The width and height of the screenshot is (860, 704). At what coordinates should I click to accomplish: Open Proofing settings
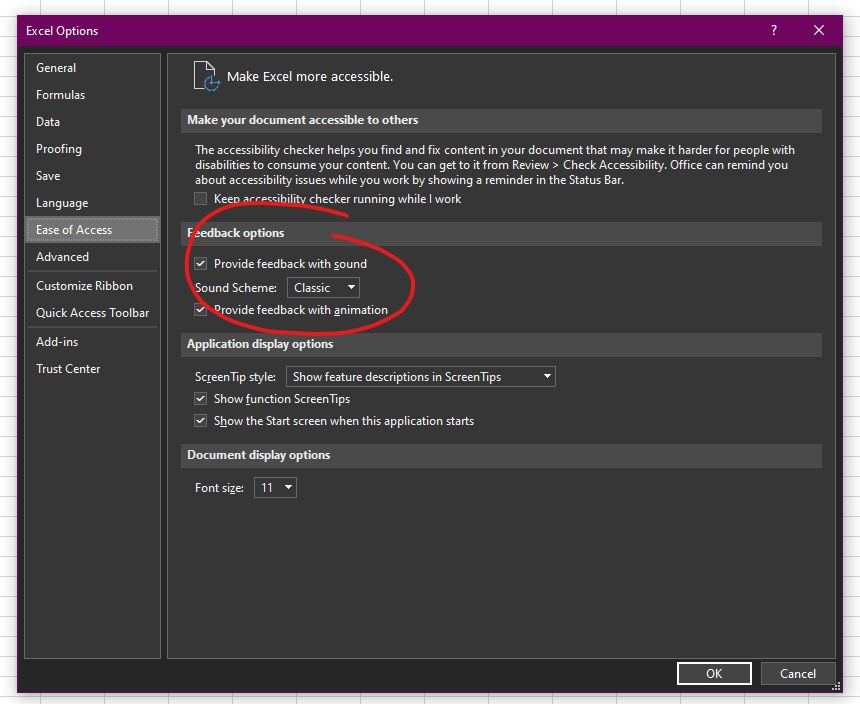(x=92, y=149)
